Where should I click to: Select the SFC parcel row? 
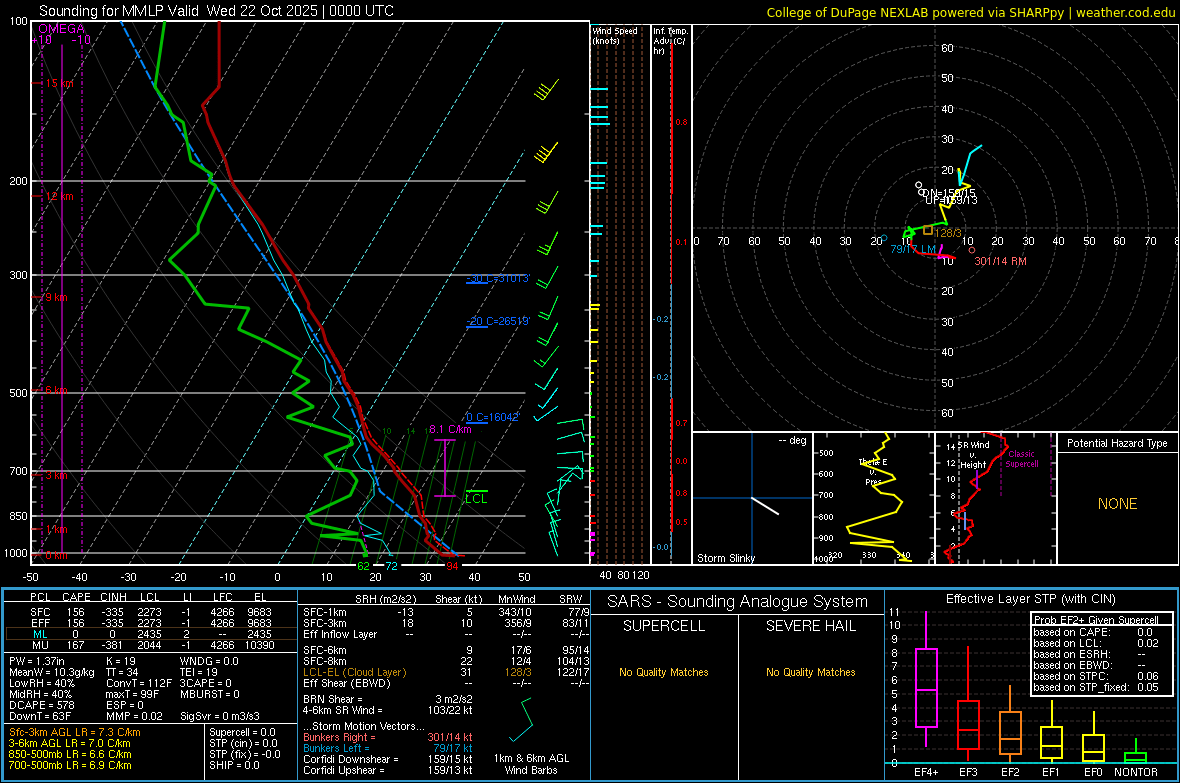[151, 612]
